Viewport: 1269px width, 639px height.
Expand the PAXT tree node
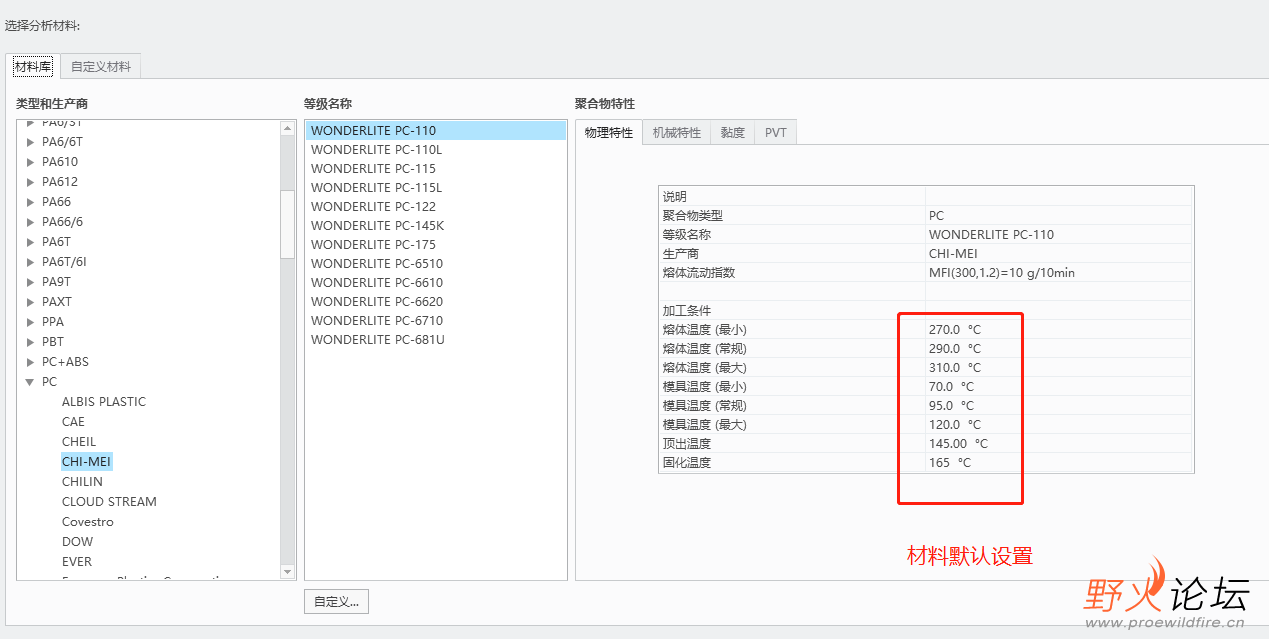[30, 302]
